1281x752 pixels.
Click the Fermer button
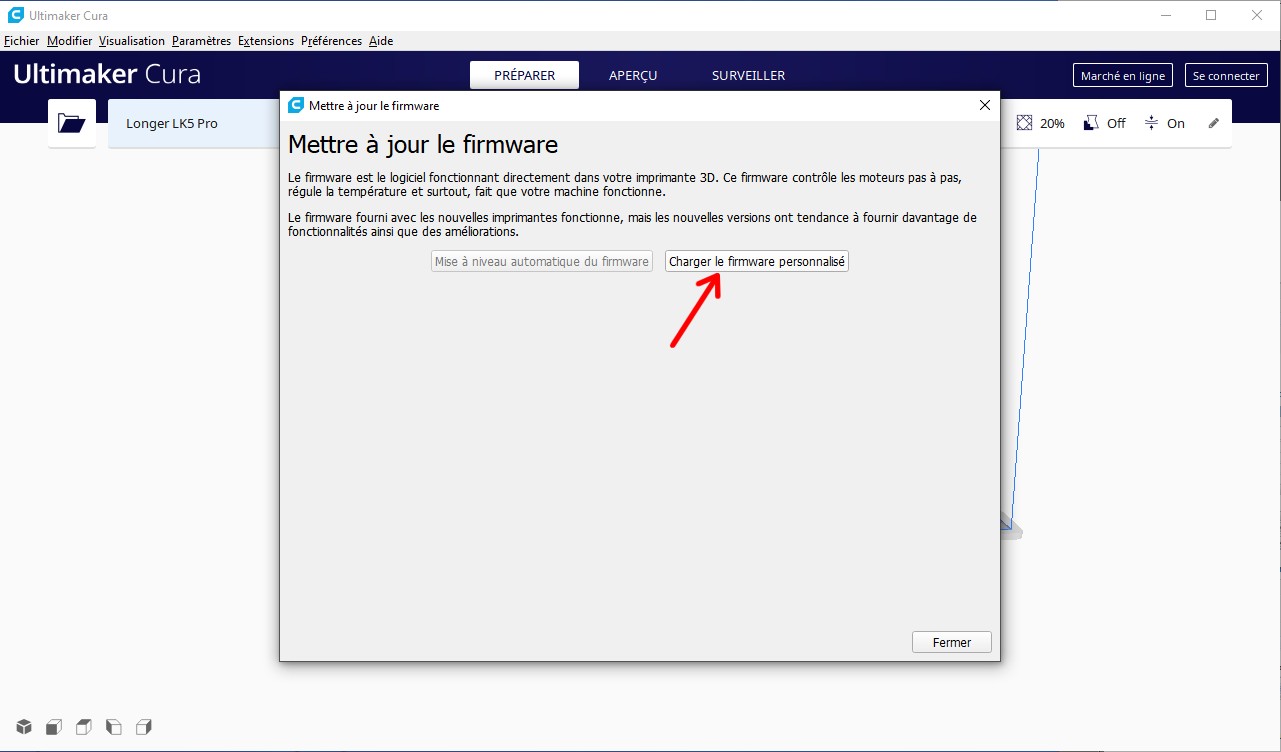pos(952,642)
